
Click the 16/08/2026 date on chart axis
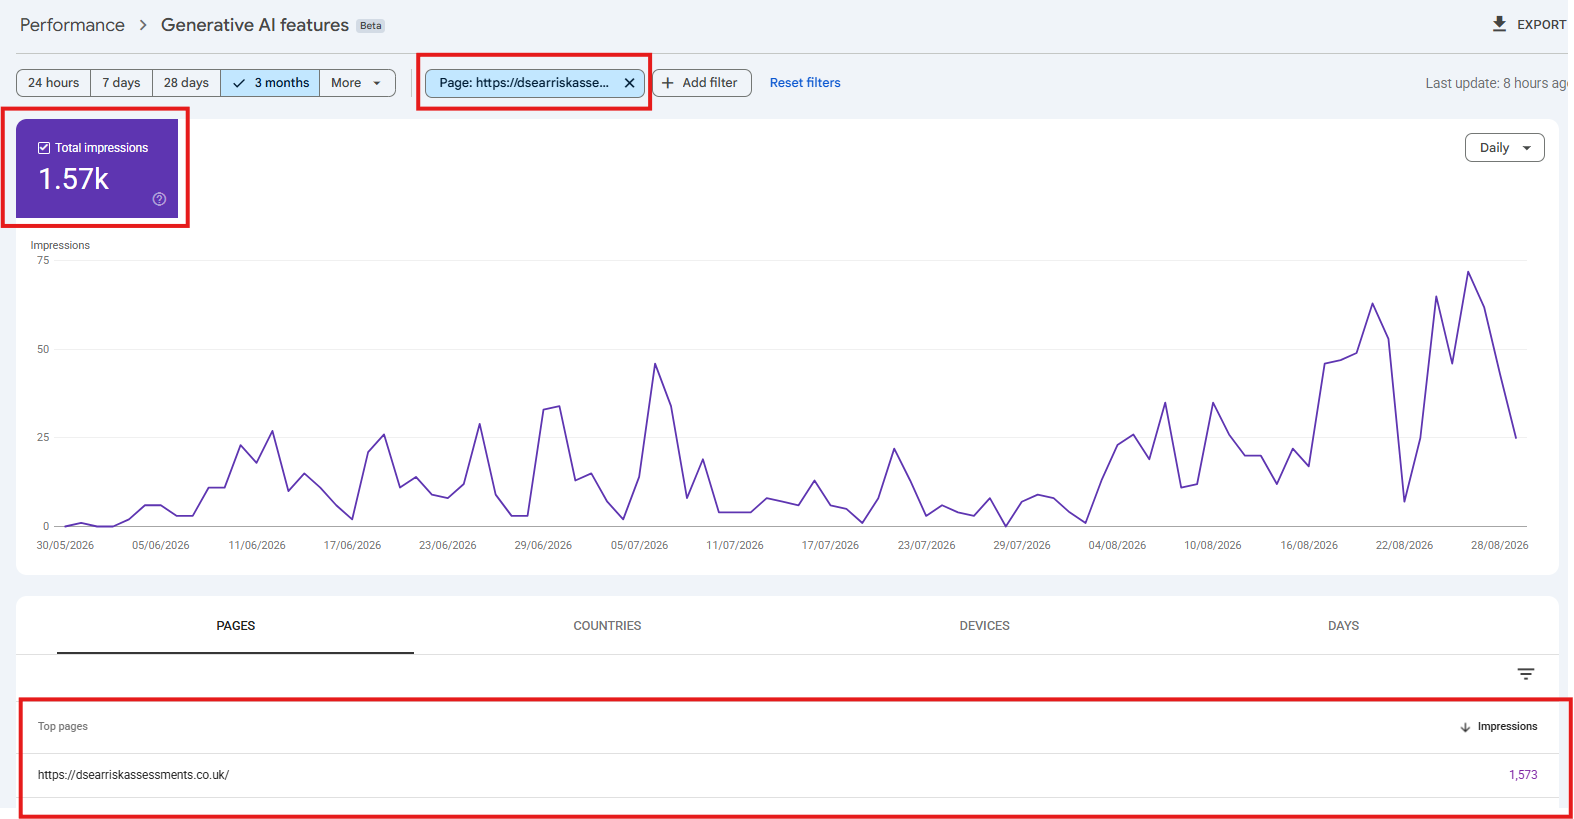click(x=1309, y=546)
